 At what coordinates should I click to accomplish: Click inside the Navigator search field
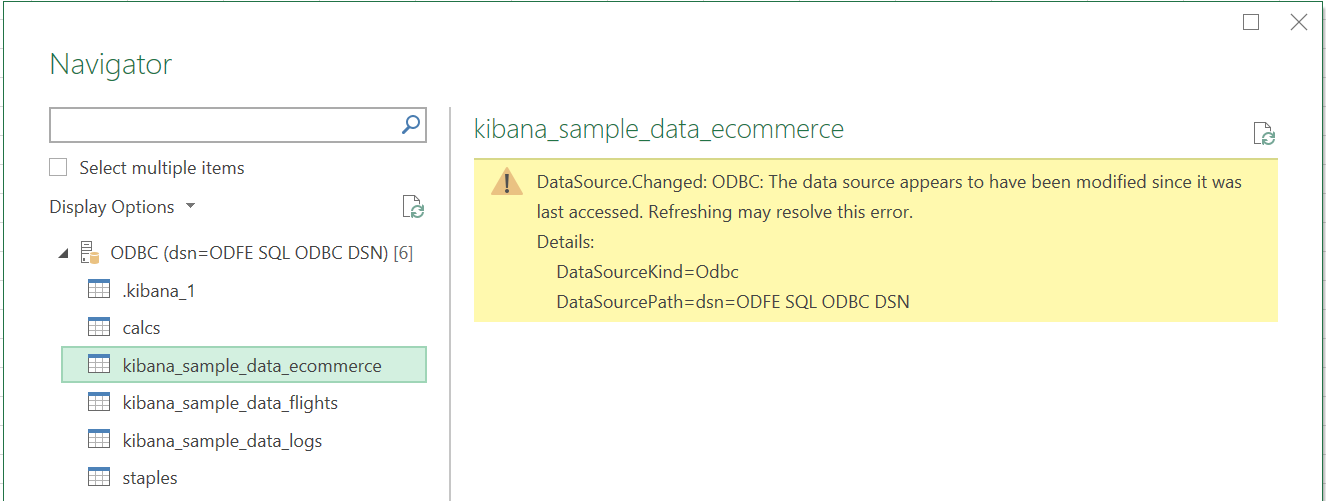coord(224,124)
